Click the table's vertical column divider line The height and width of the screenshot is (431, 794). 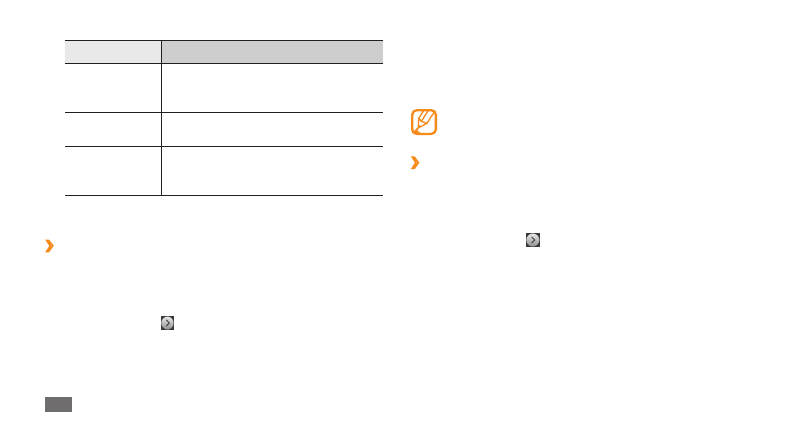point(161,128)
